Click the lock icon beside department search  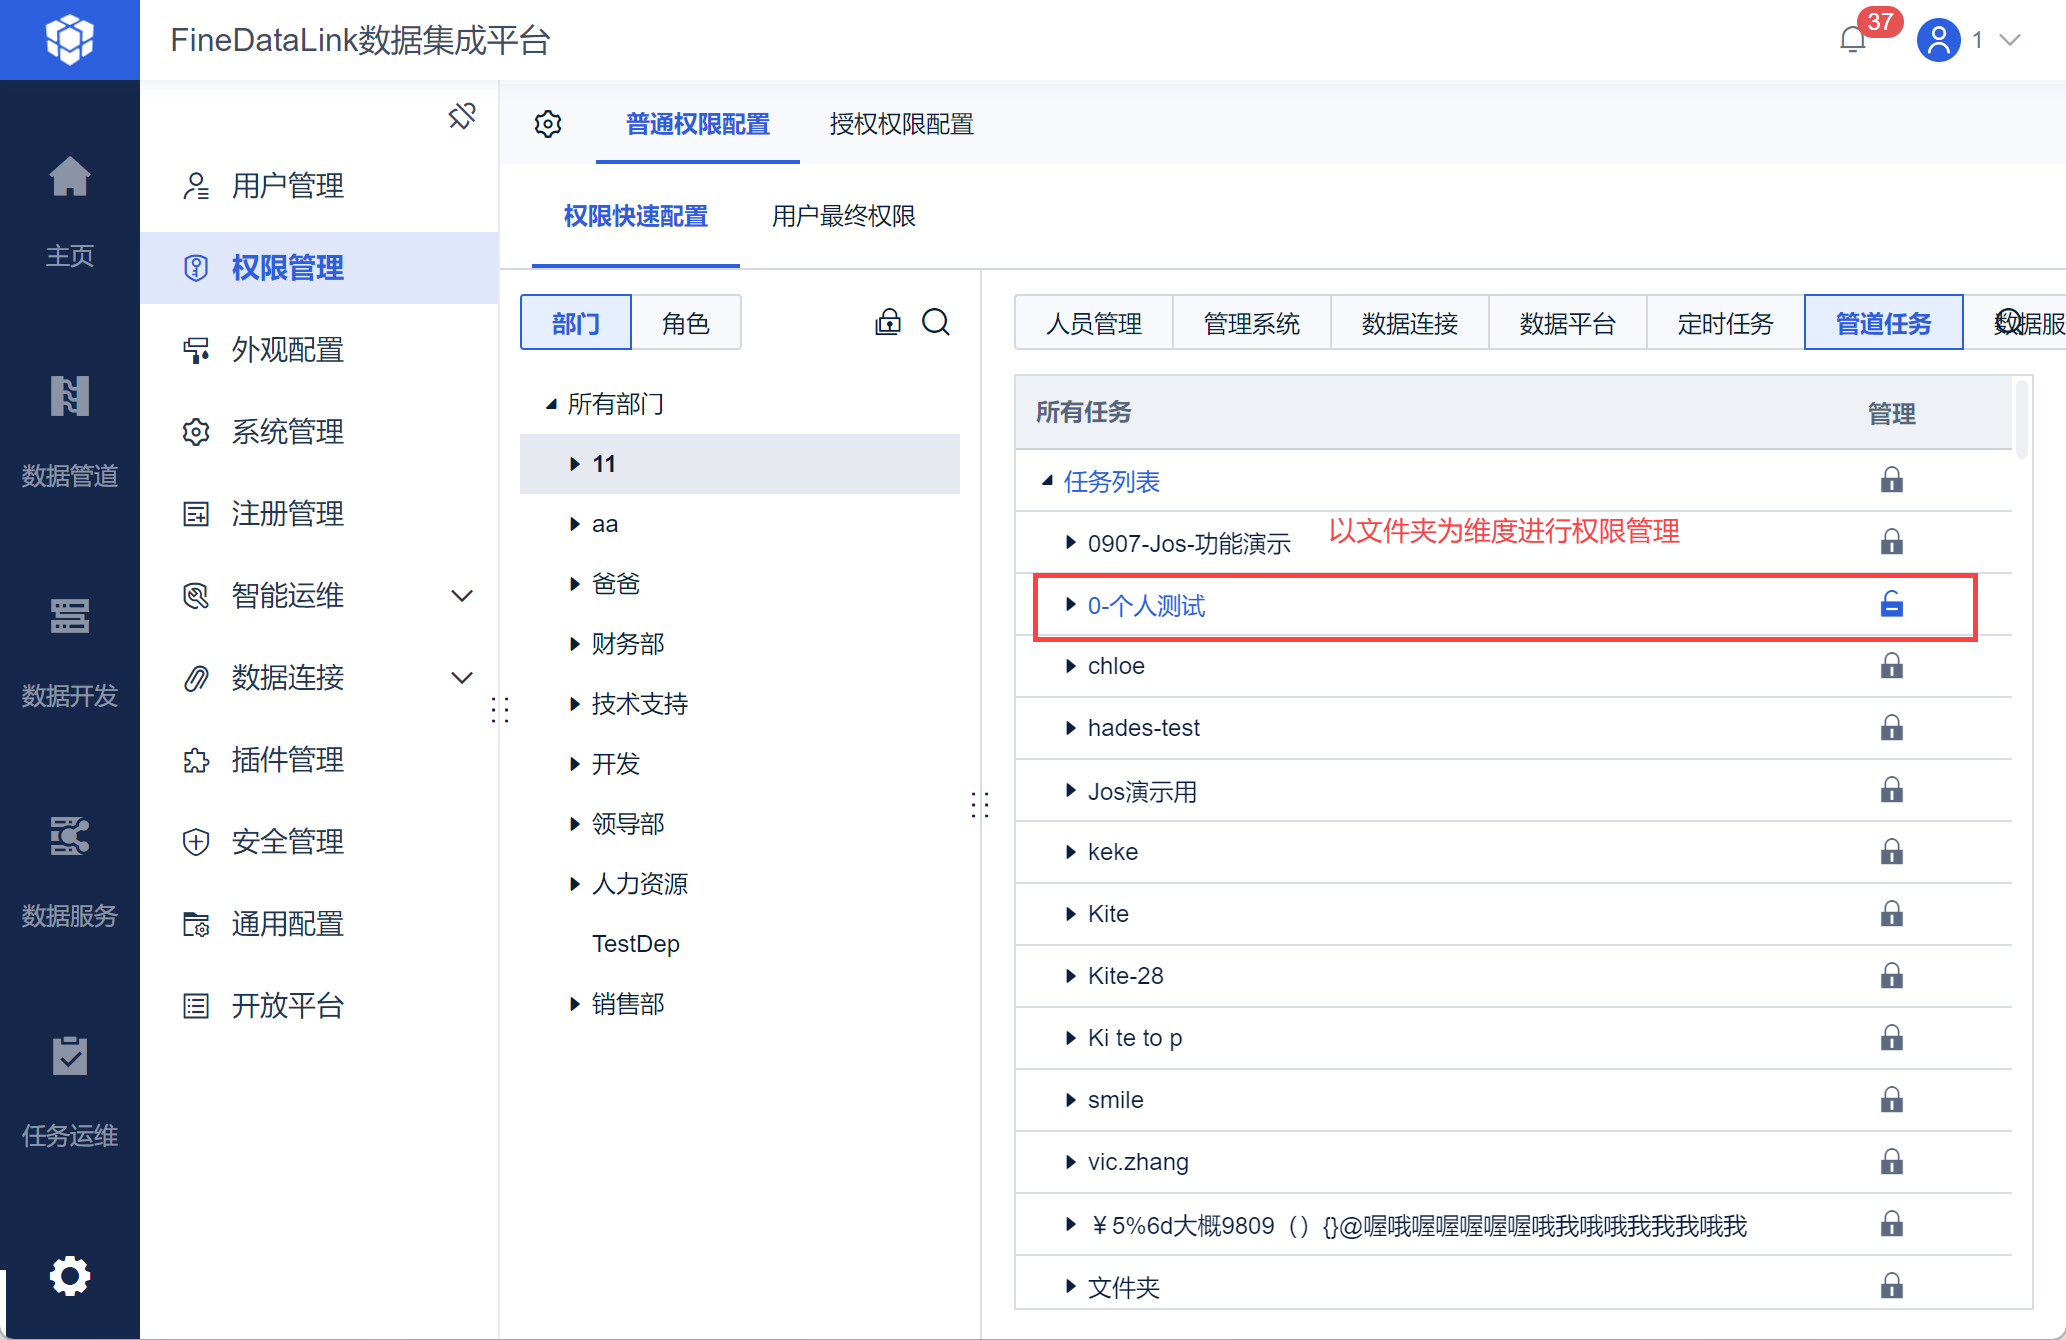888,322
